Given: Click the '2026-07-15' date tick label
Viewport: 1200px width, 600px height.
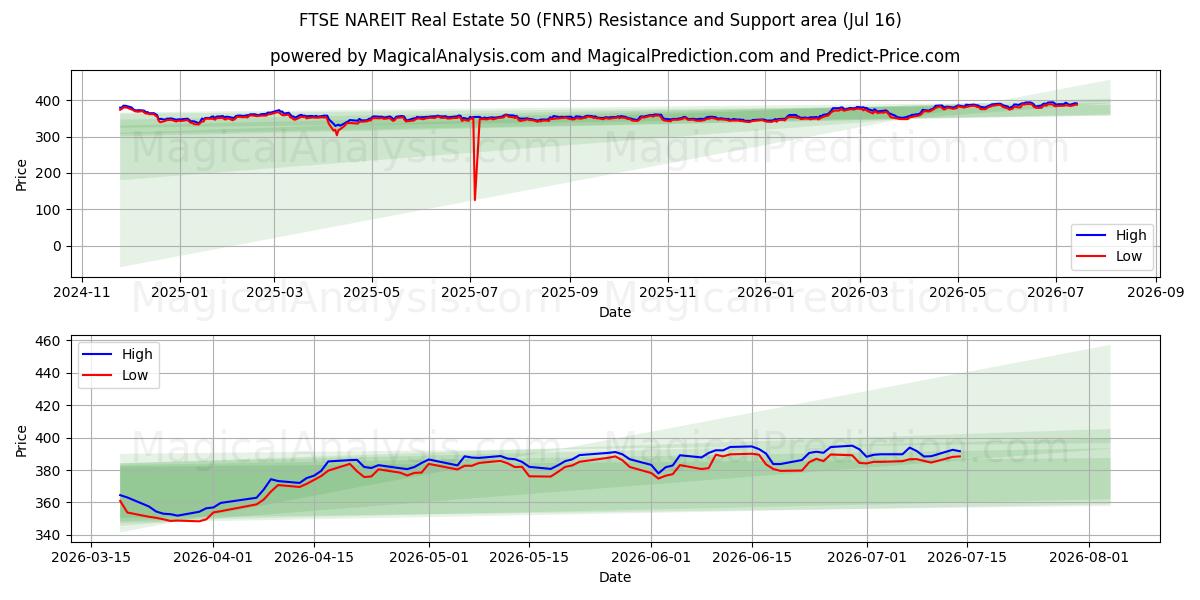Looking at the screenshot, I should tap(968, 558).
